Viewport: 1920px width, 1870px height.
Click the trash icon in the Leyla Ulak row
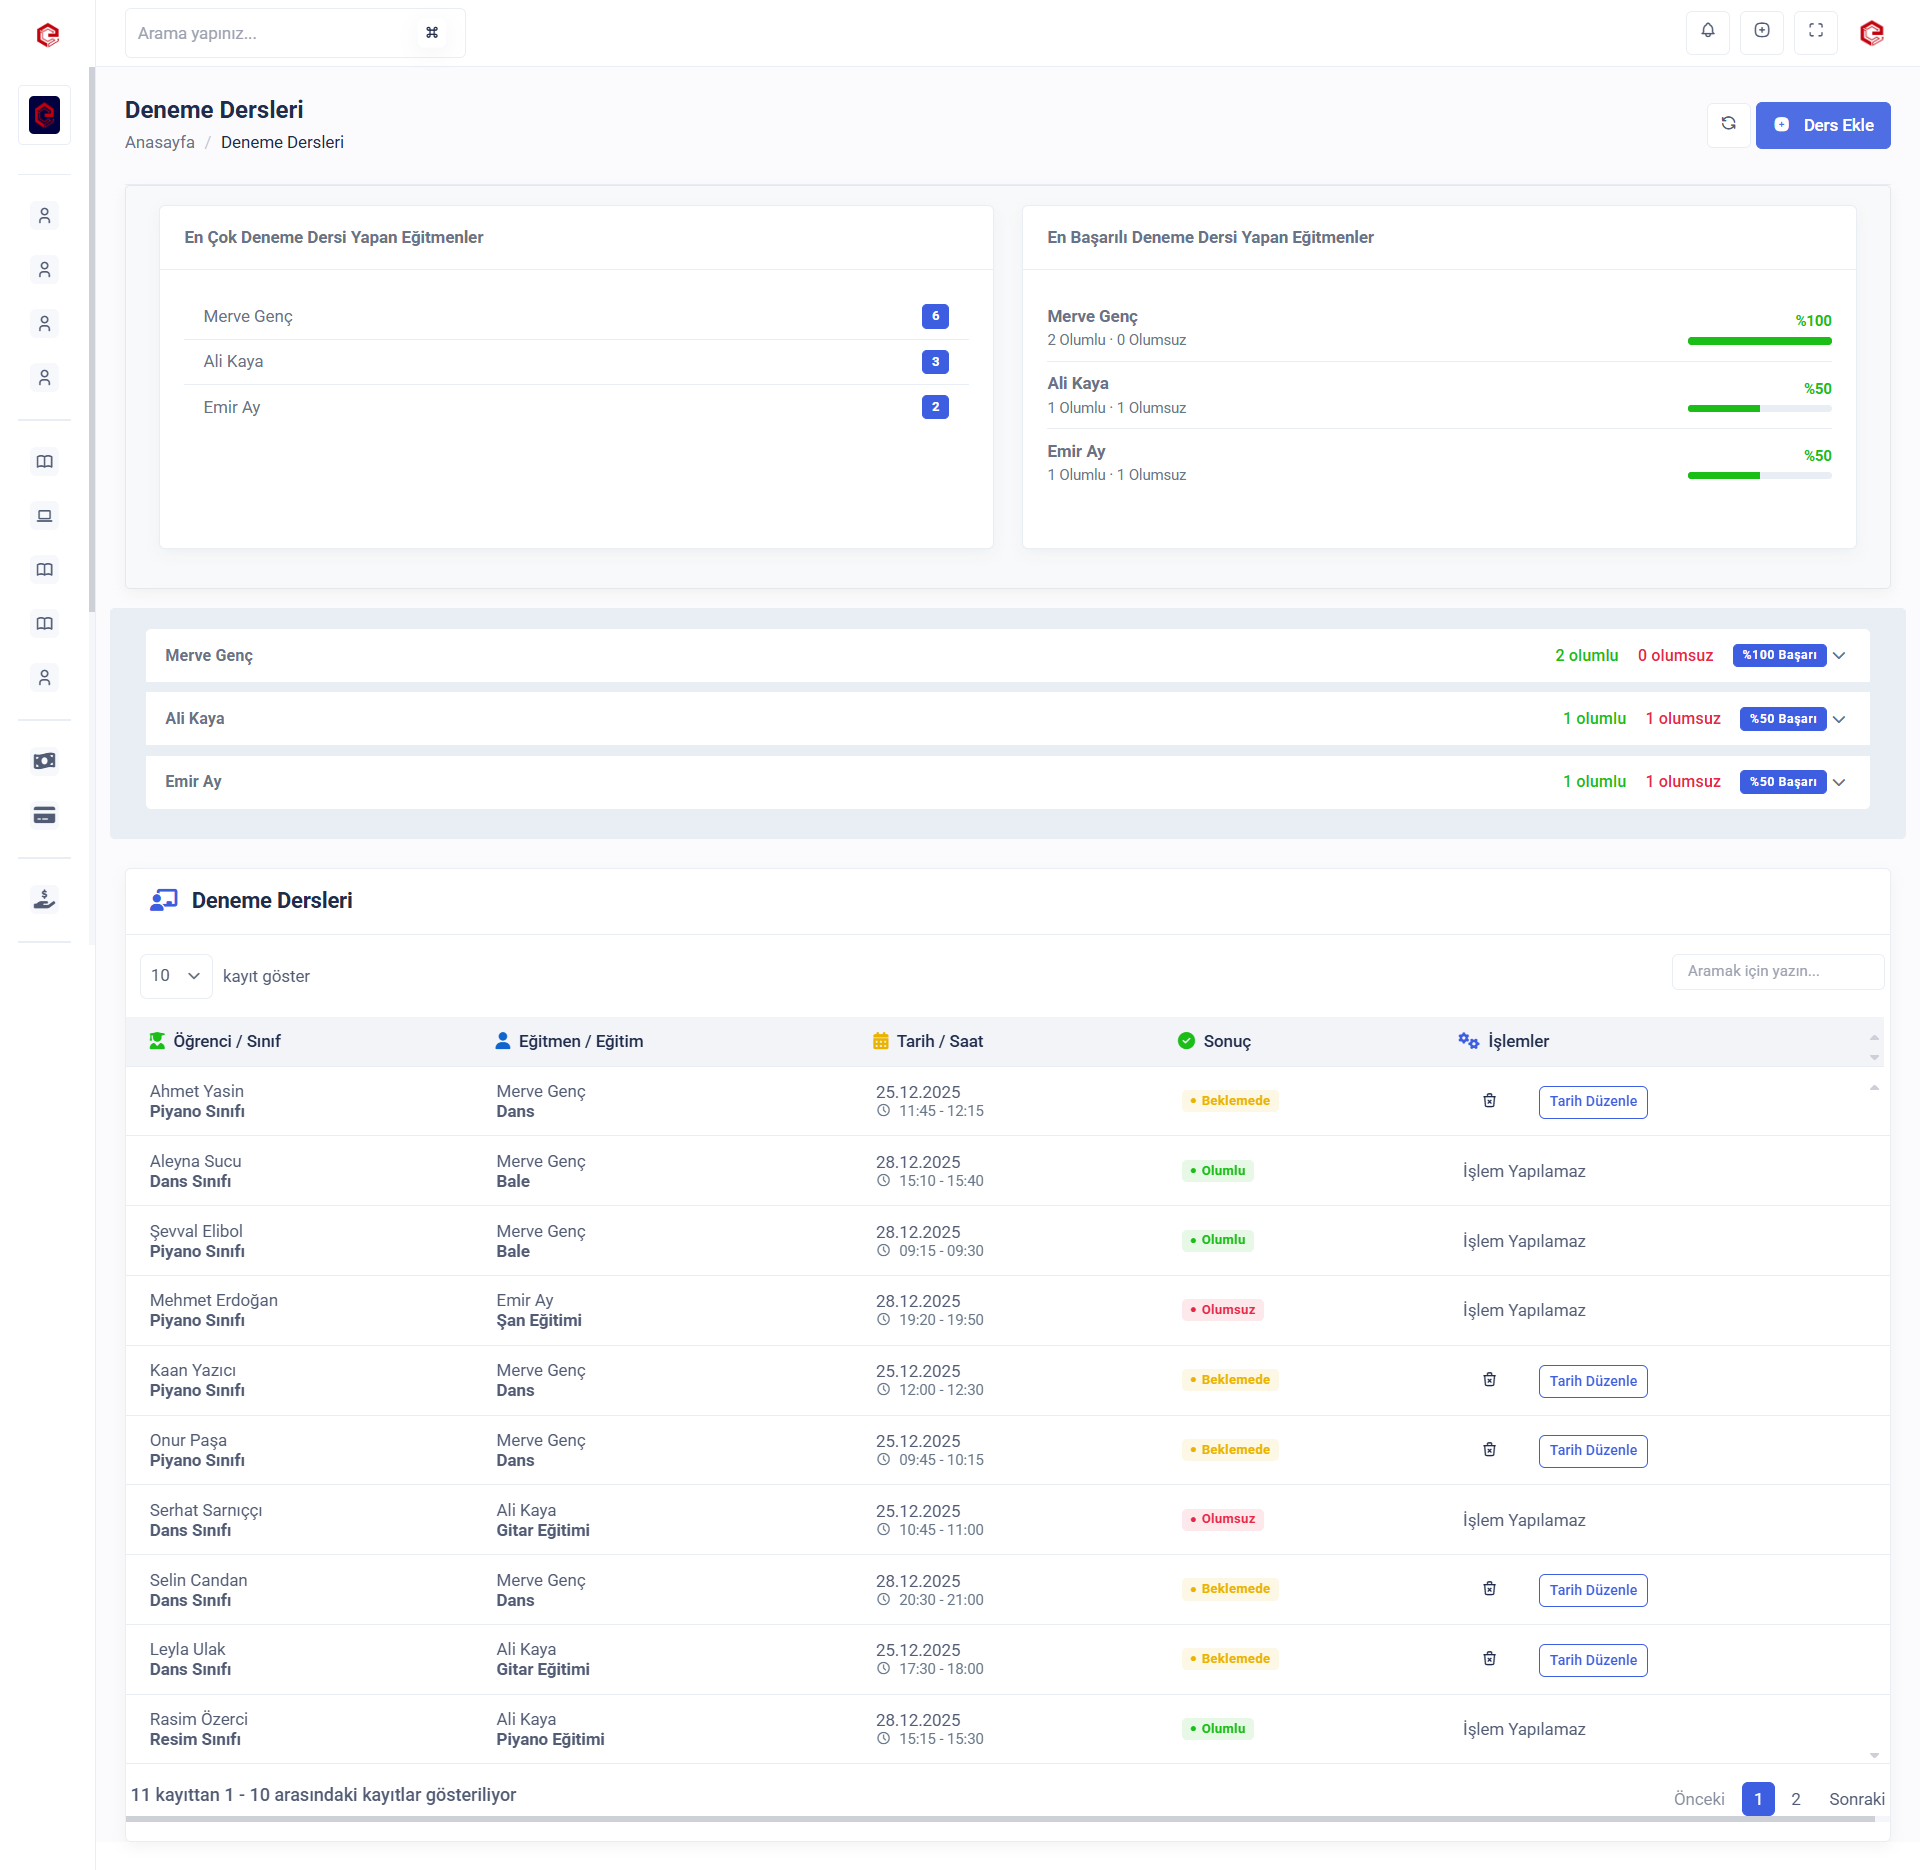[x=1489, y=1659]
